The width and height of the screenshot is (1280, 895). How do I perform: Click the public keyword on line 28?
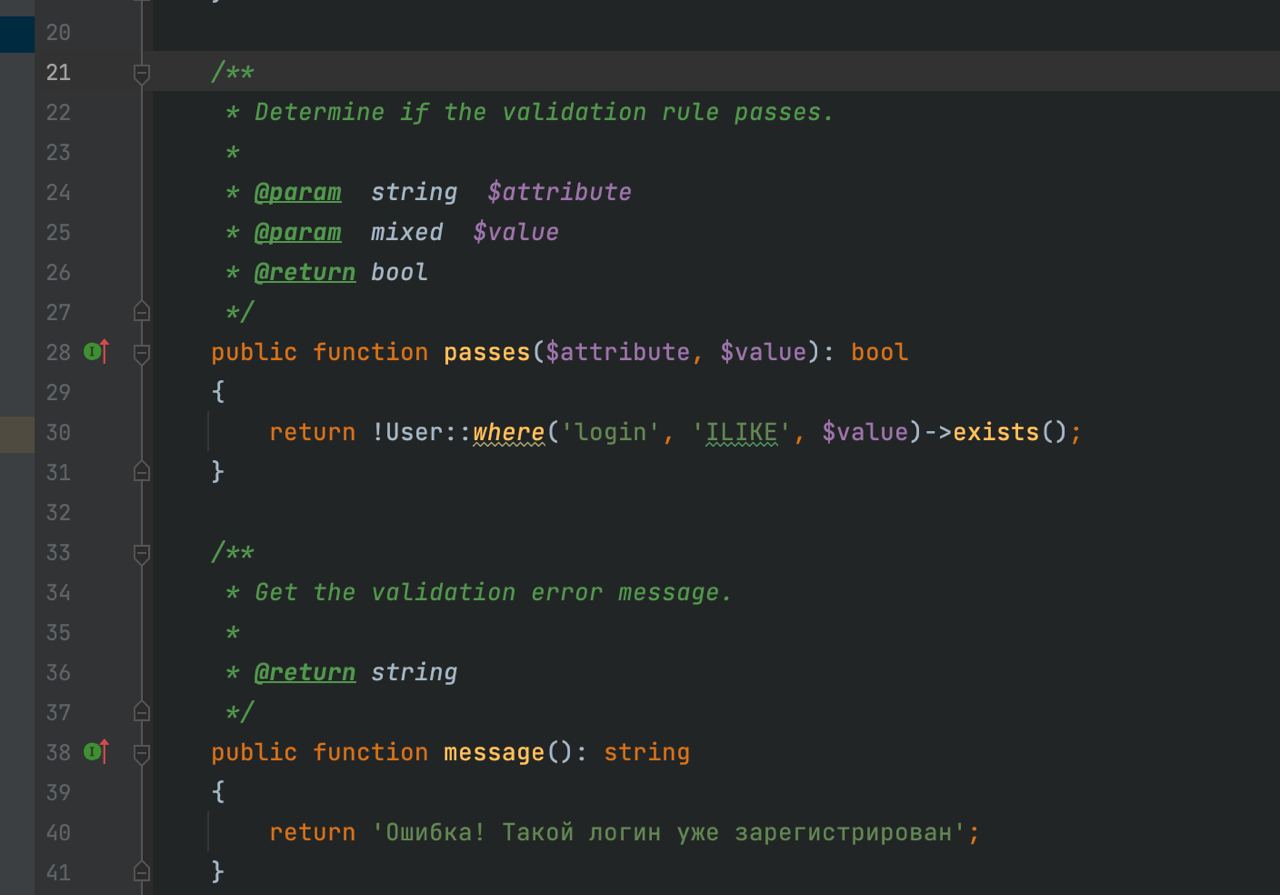(254, 352)
